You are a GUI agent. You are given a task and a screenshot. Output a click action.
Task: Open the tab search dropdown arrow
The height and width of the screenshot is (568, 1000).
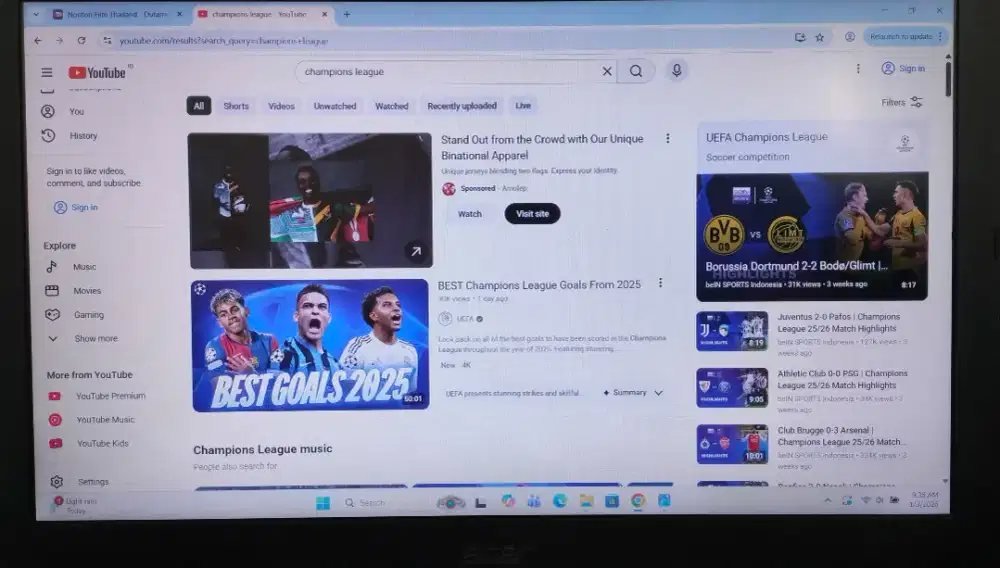point(36,14)
